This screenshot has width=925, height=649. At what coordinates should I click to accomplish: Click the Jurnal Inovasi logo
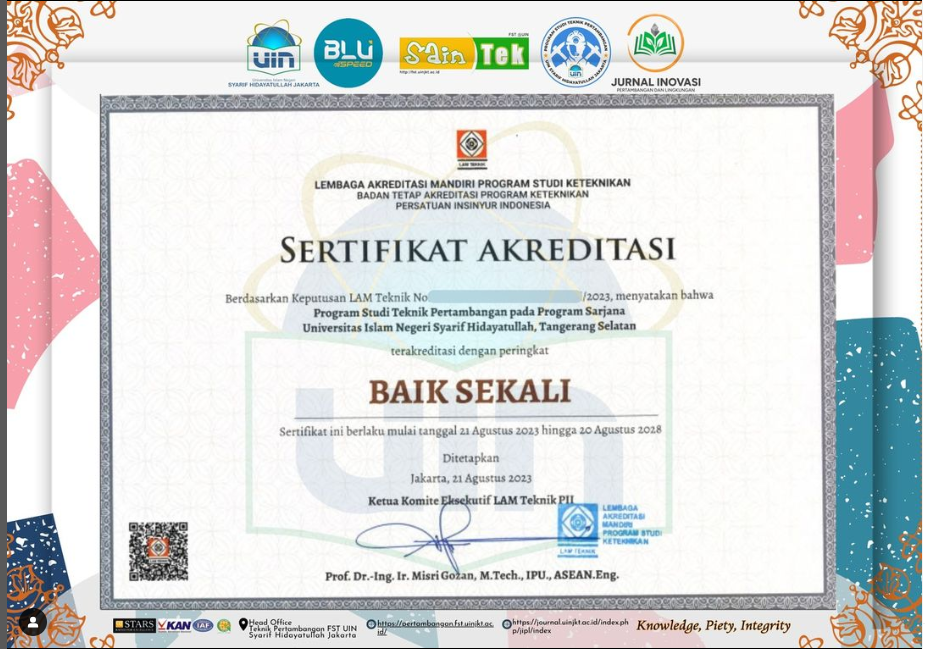click(655, 53)
